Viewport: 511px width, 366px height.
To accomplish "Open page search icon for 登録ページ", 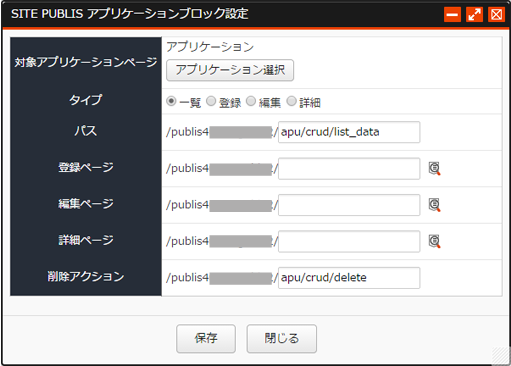I will tap(434, 168).
